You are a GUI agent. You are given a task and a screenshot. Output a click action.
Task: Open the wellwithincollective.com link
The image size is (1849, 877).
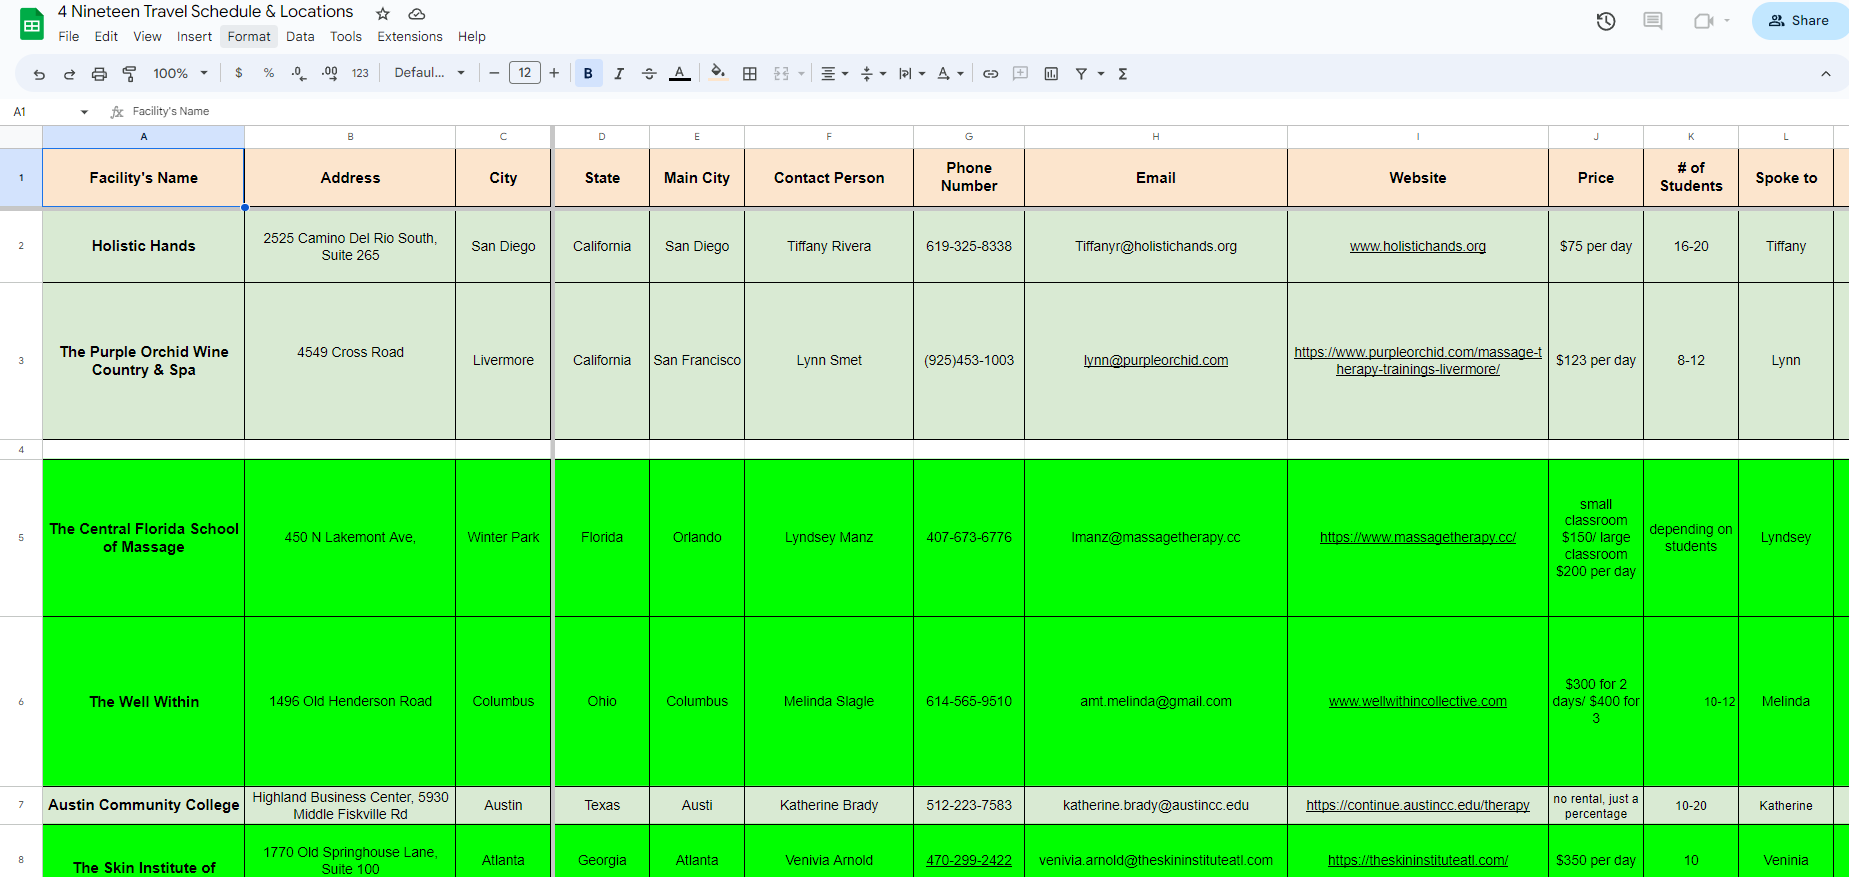pos(1417,701)
